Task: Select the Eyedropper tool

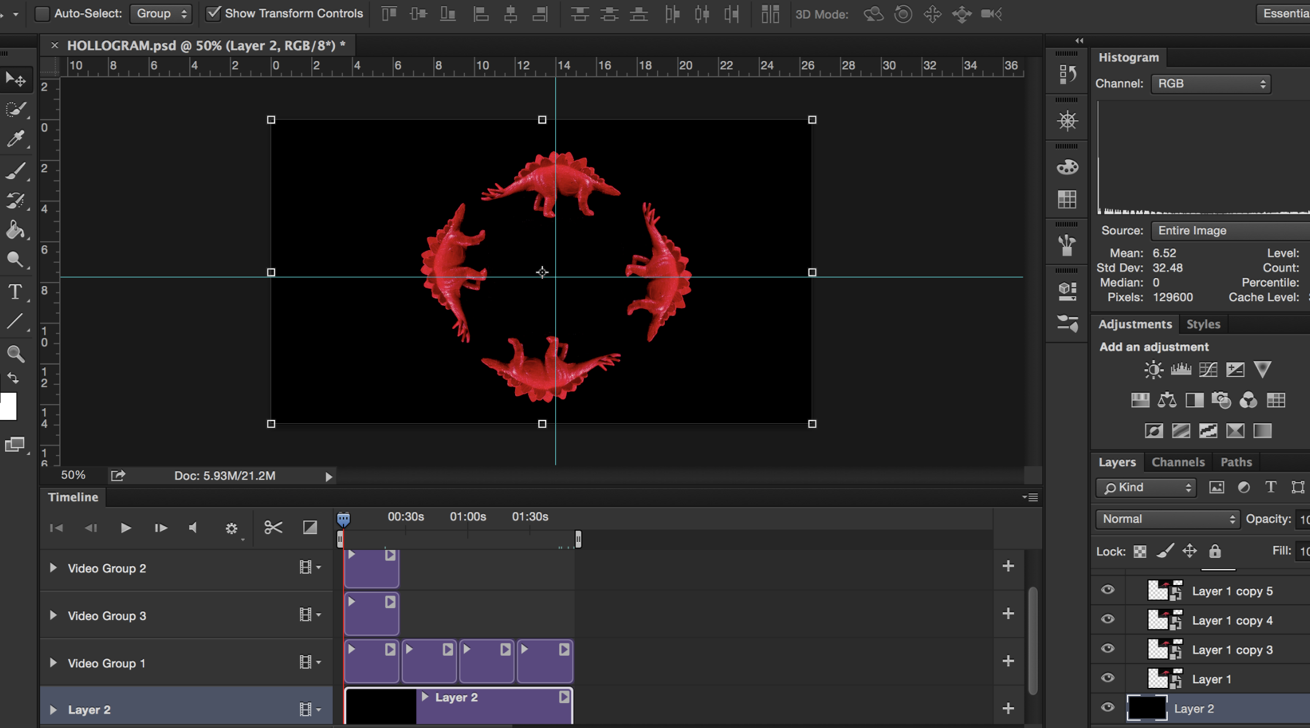Action: click(15, 140)
